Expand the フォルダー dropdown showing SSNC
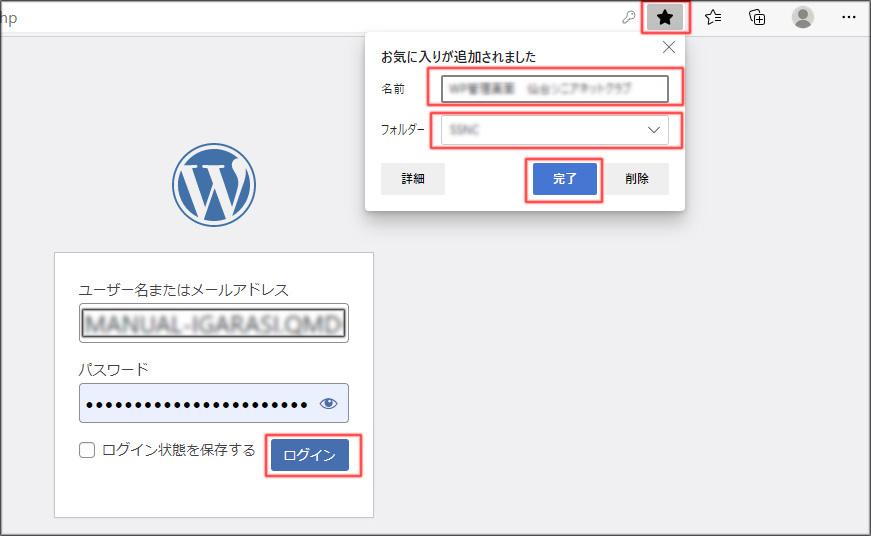 coord(555,130)
